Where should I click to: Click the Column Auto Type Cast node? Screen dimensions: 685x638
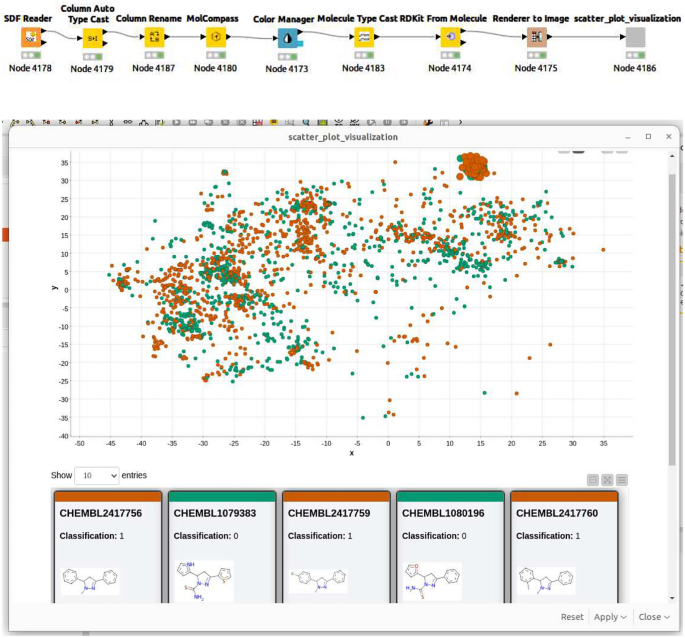(x=92, y=38)
